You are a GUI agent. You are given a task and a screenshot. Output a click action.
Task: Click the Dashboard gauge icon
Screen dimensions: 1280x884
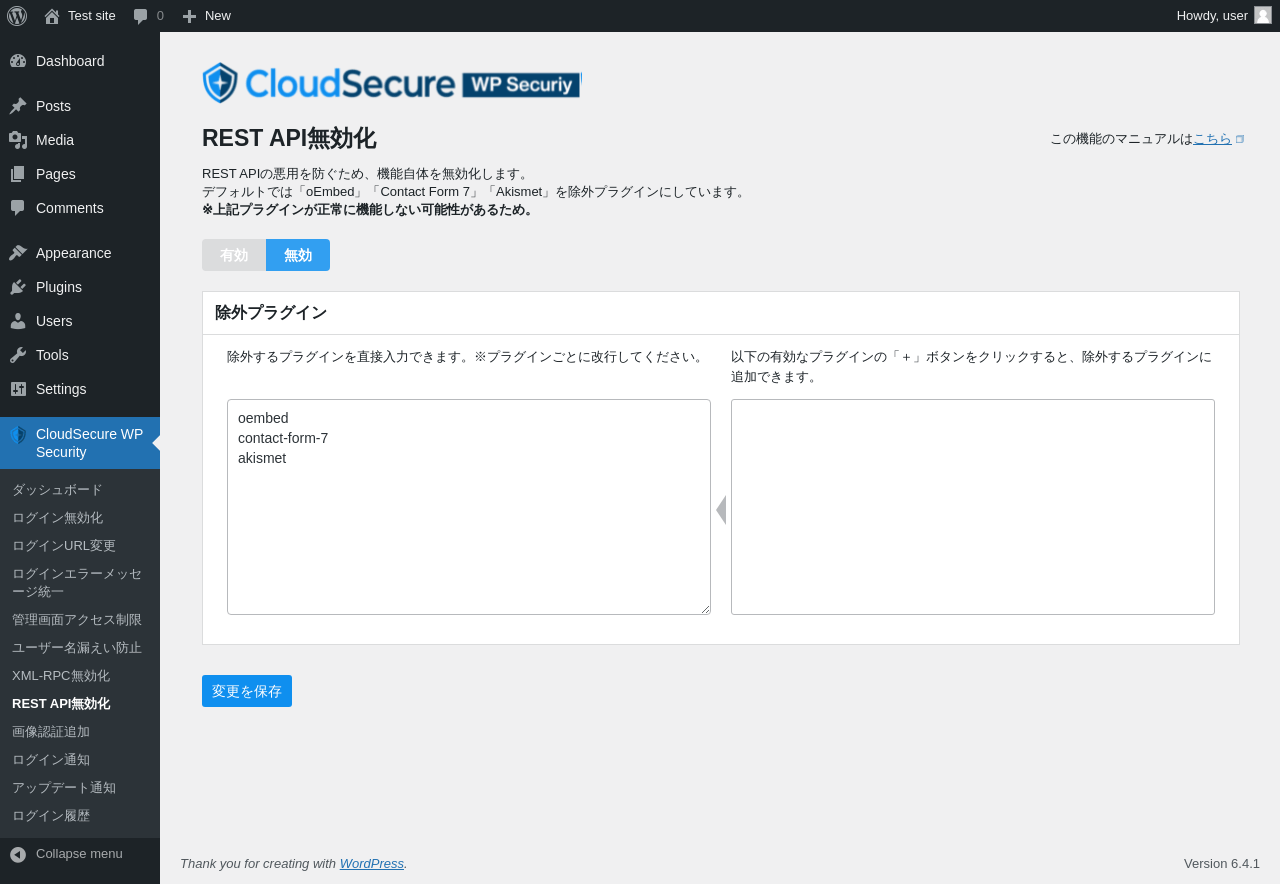click(x=18, y=61)
